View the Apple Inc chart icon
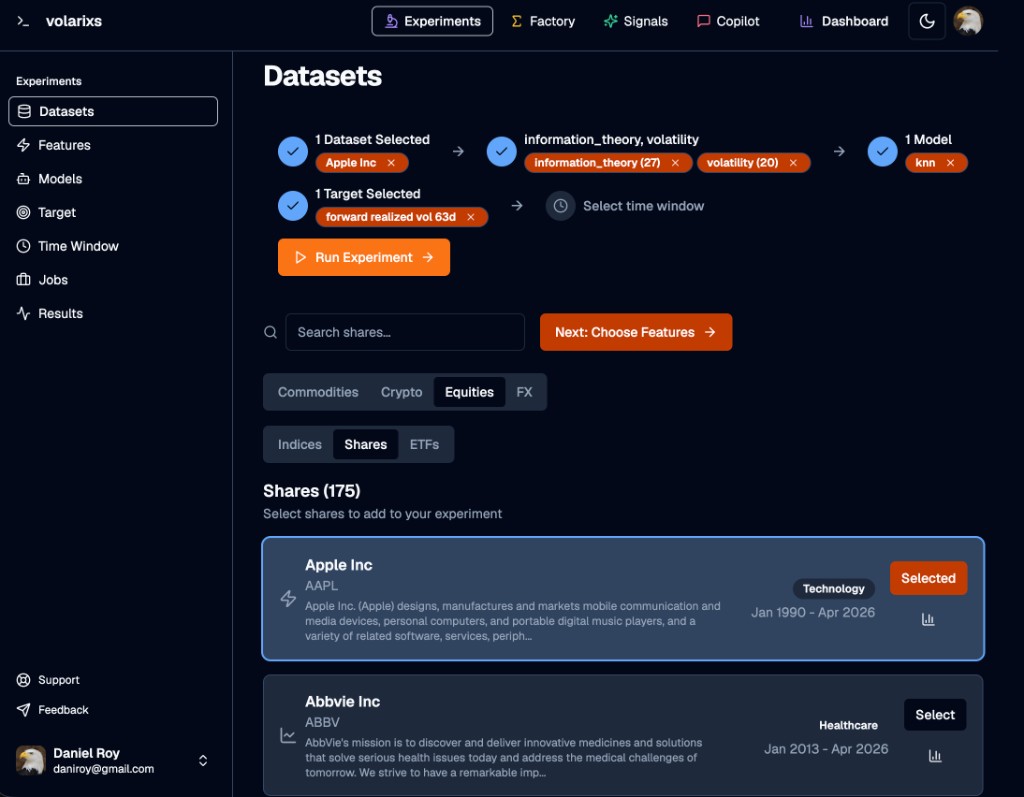 (928, 619)
